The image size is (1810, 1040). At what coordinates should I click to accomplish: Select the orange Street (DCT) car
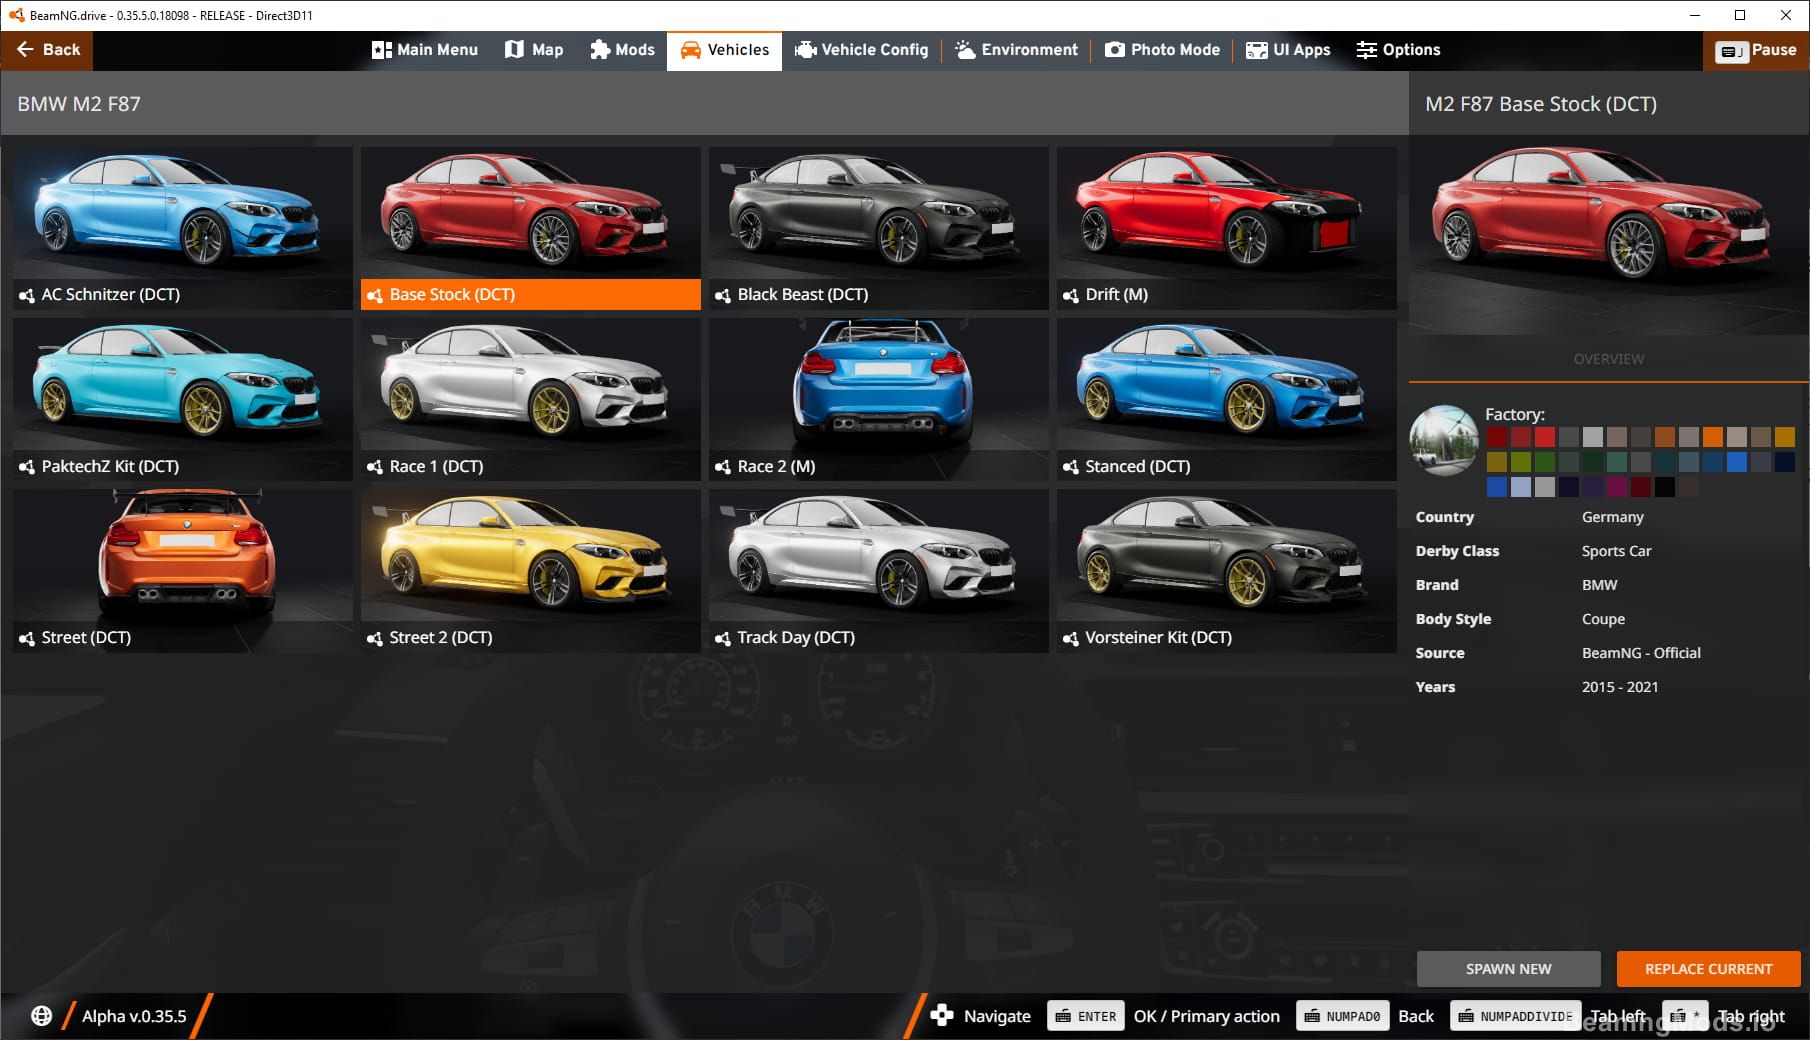pos(182,570)
